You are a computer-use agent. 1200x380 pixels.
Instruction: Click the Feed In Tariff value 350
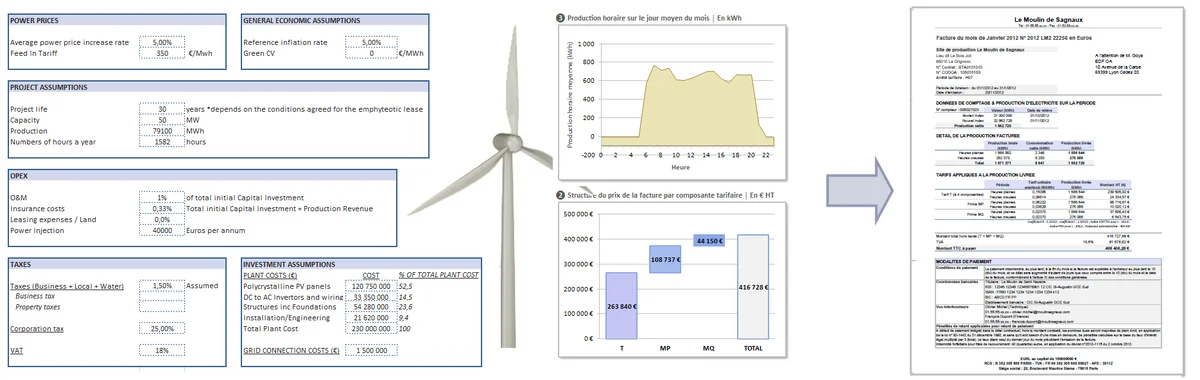point(161,54)
